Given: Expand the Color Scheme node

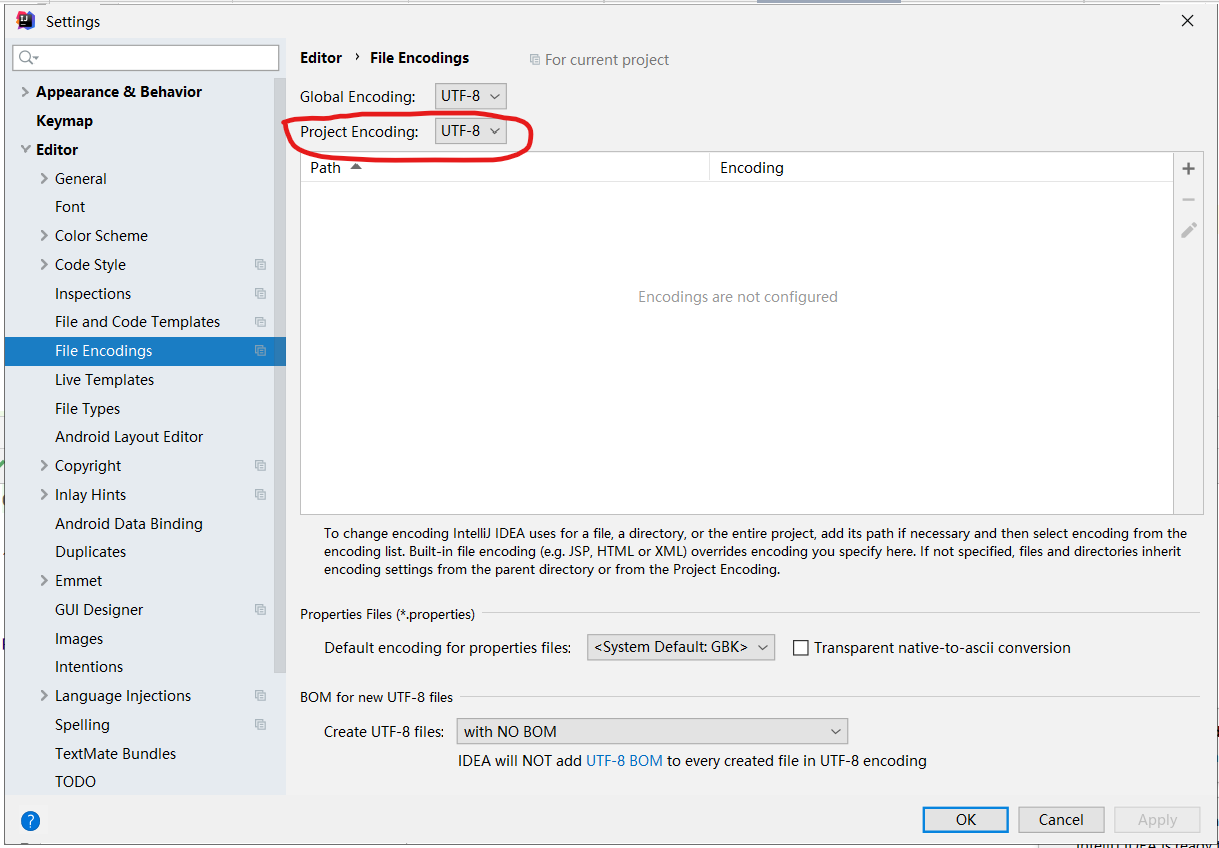Looking at the screenshot, I should click(x=44, y=236).
